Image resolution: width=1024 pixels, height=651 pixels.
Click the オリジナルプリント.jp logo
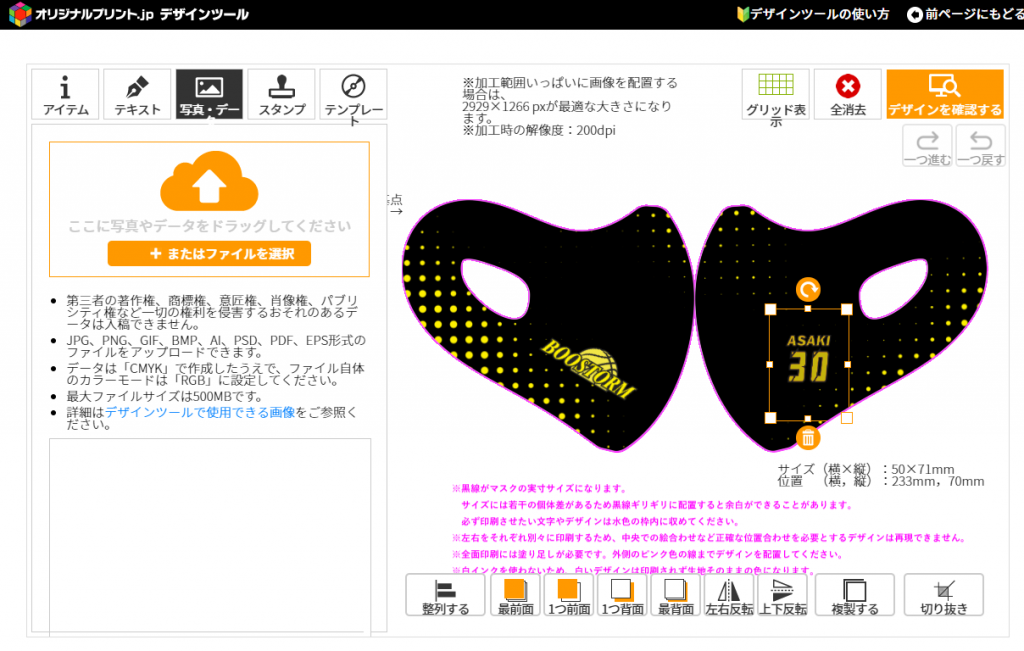coord(129,14)
